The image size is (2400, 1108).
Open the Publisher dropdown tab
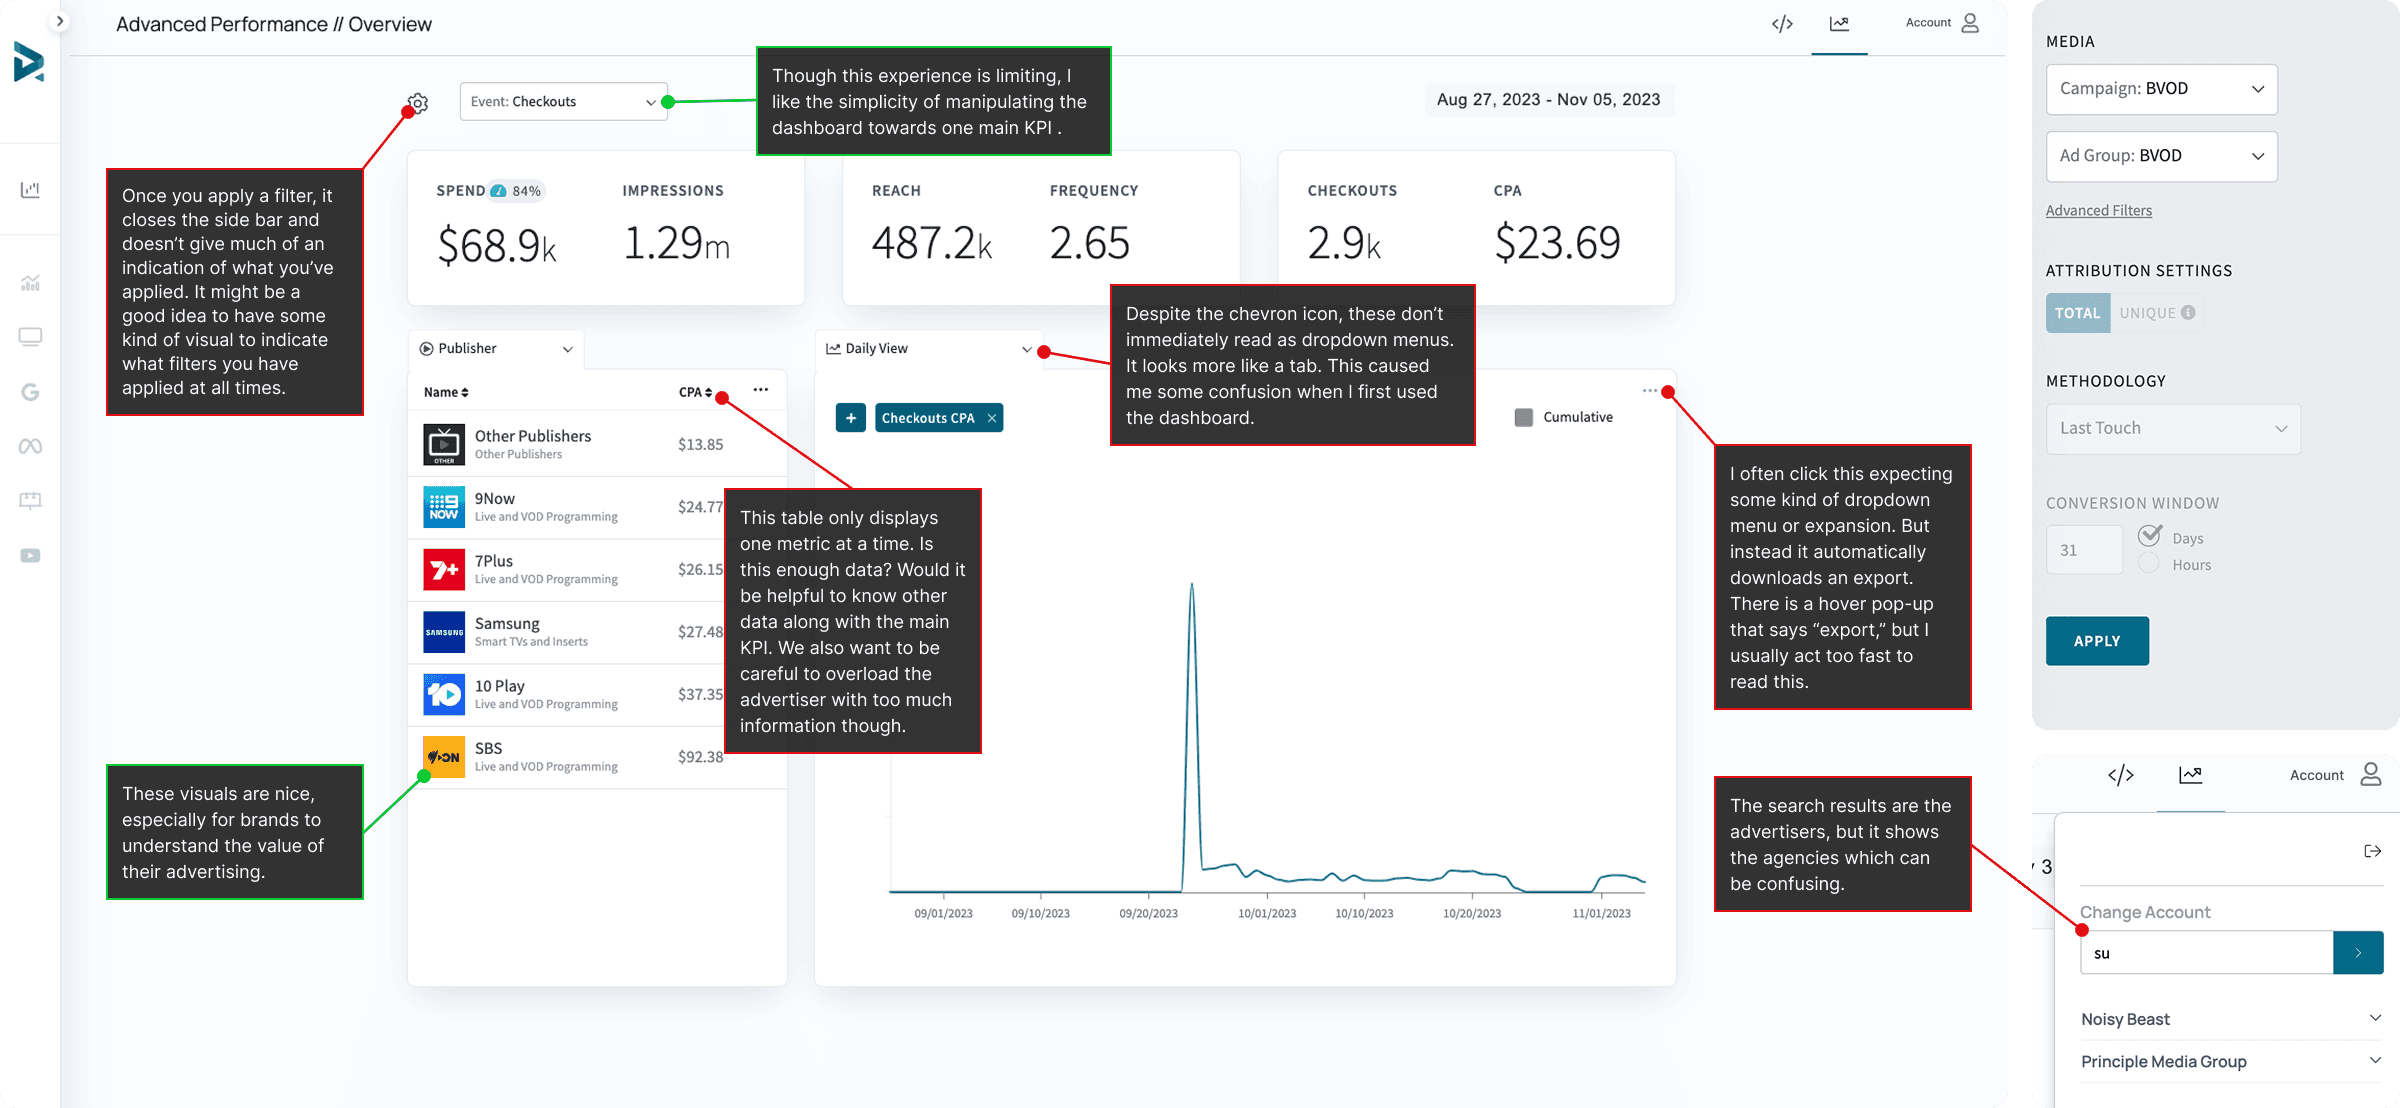(x=496, y=349)
